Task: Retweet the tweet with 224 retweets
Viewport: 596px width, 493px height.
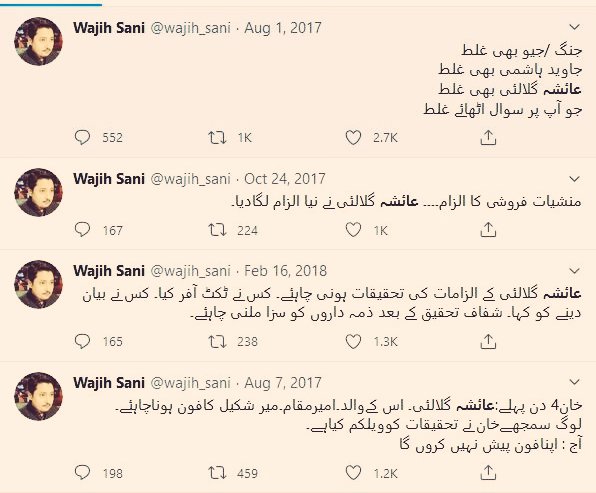Action: click(x=217, y=230)
